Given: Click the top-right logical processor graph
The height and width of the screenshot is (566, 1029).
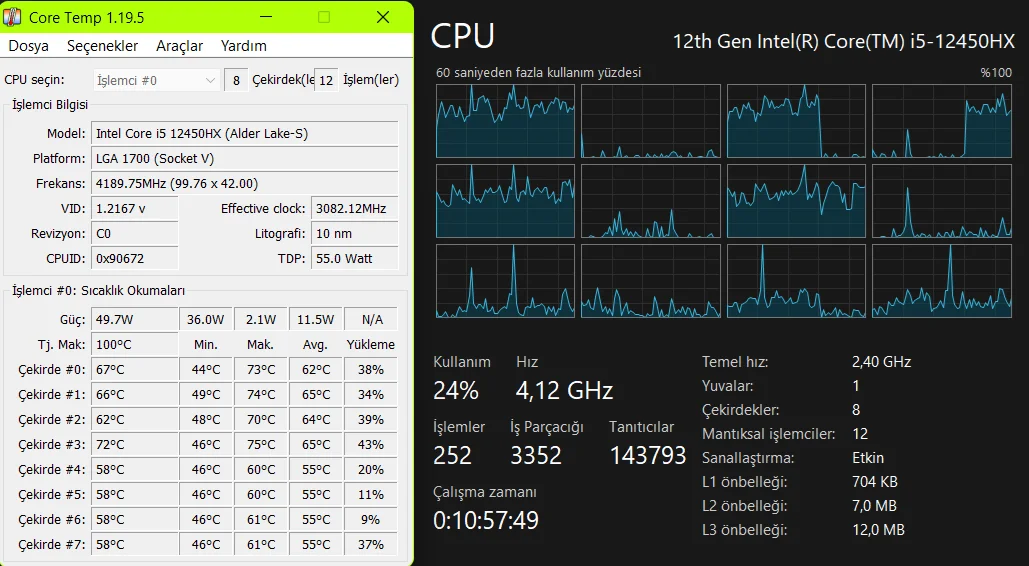Looking at the screenshot, I should pyautogui.click(x=941, y=121).
